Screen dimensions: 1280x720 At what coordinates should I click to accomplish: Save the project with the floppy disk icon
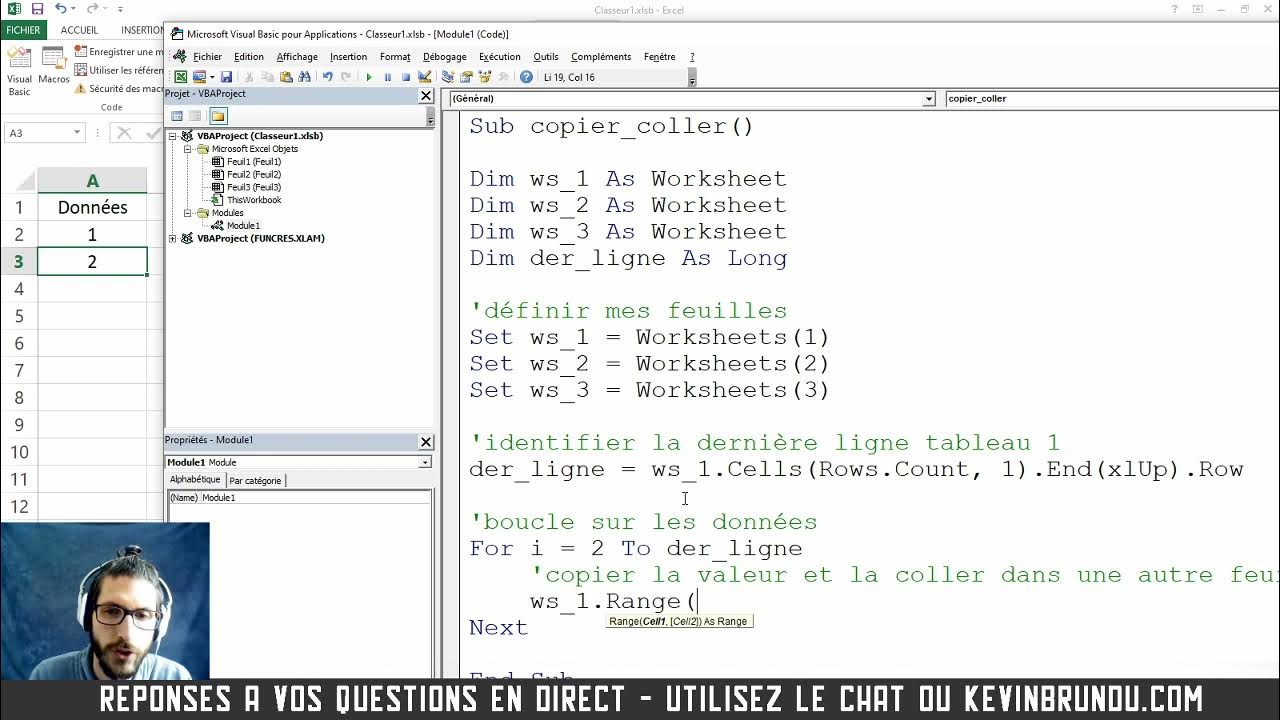(226, 77)
